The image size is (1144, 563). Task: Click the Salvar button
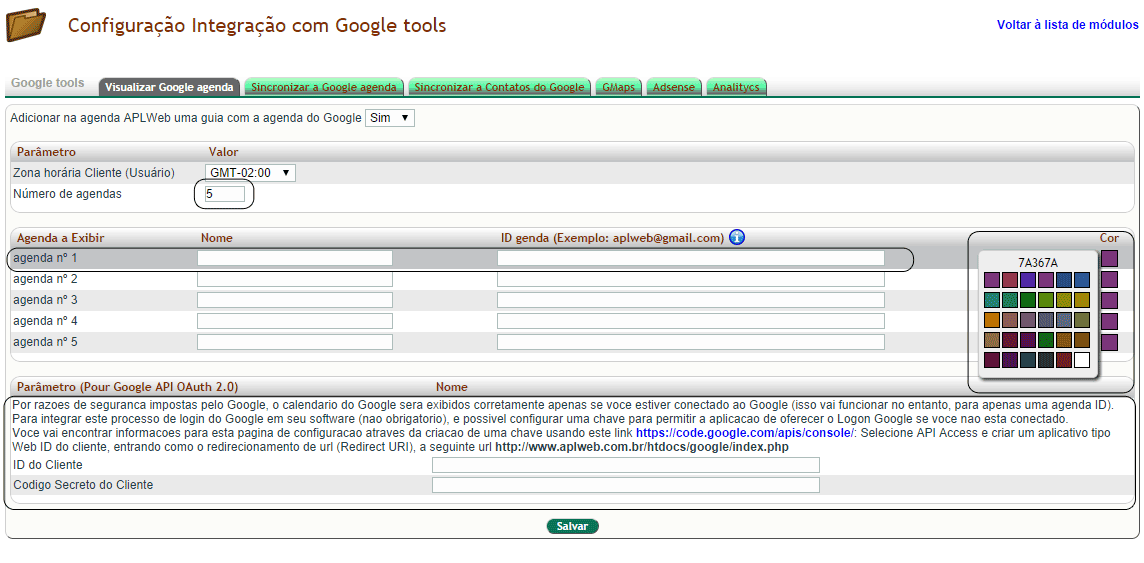point(573,526)
